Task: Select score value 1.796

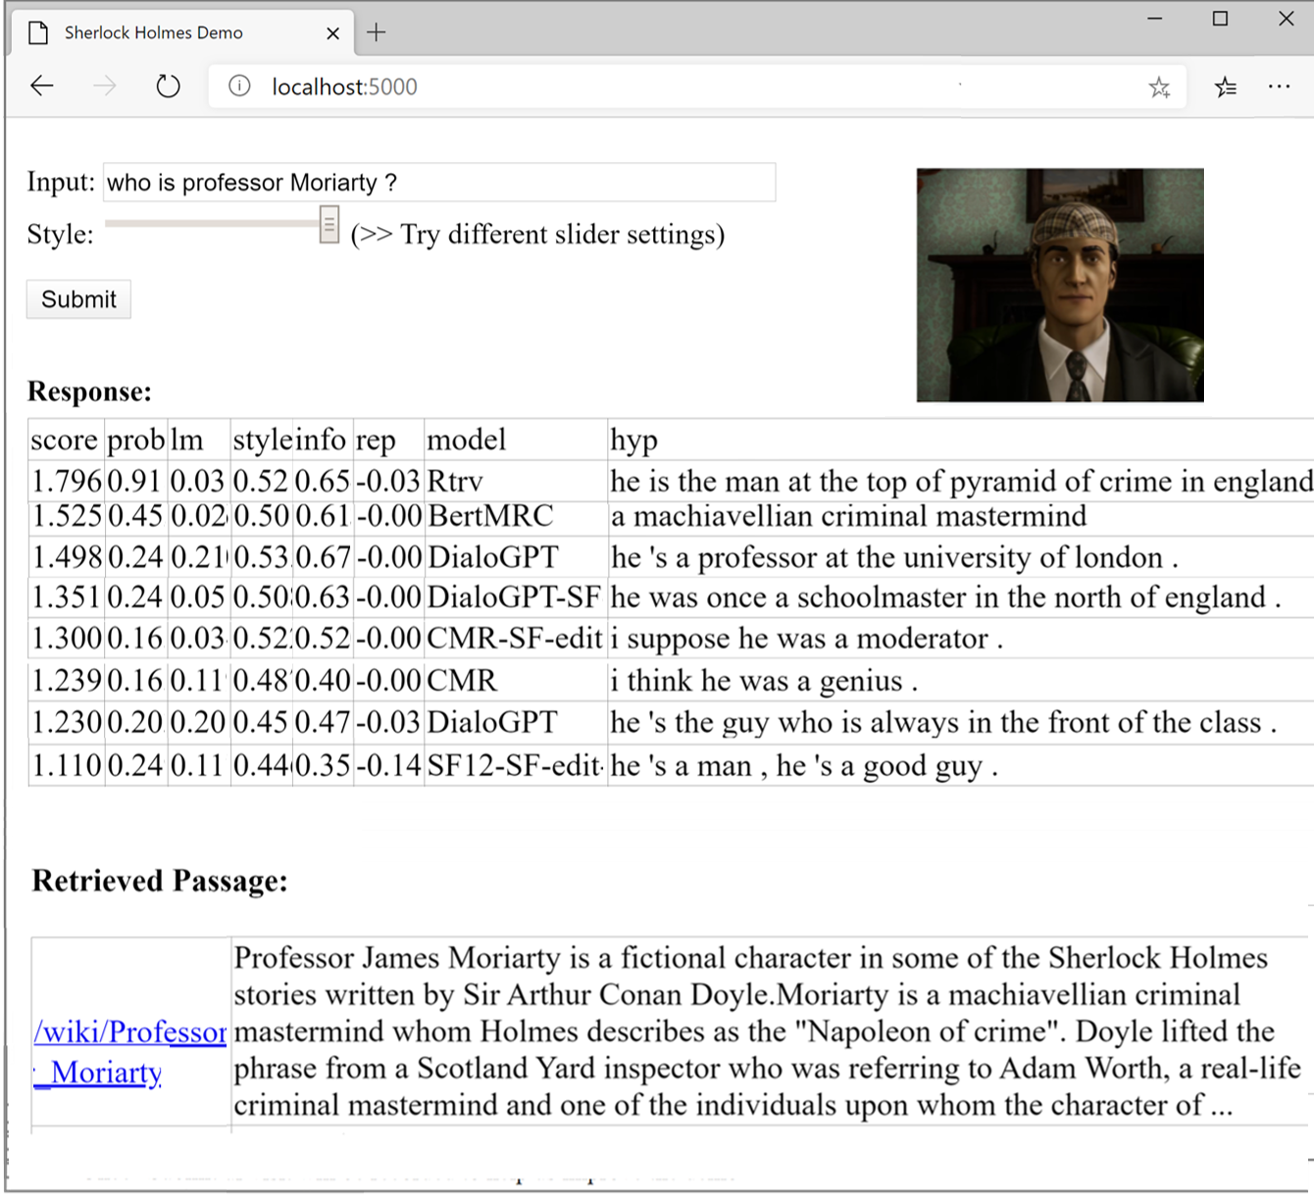Action: click(x=66, y=482)
